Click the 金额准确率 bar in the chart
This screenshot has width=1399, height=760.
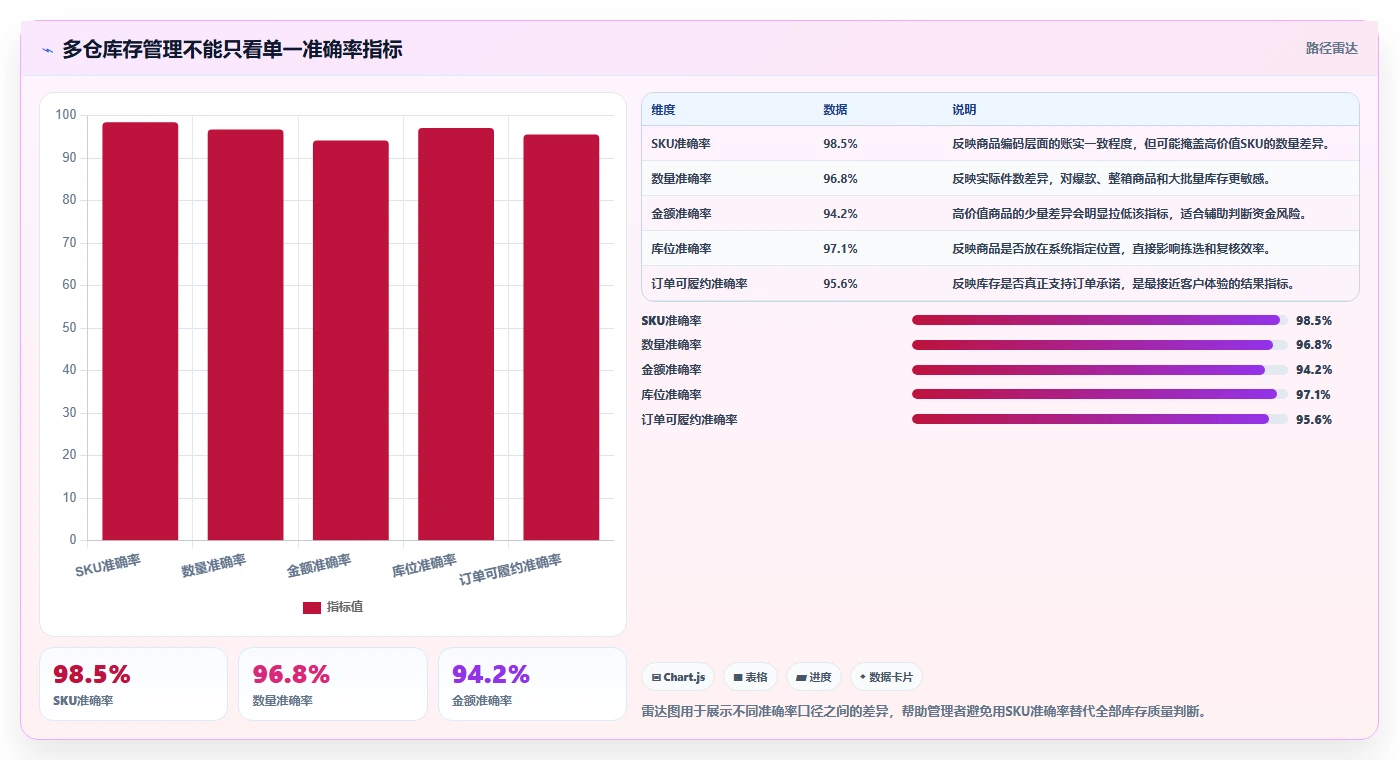click(350, 340)
